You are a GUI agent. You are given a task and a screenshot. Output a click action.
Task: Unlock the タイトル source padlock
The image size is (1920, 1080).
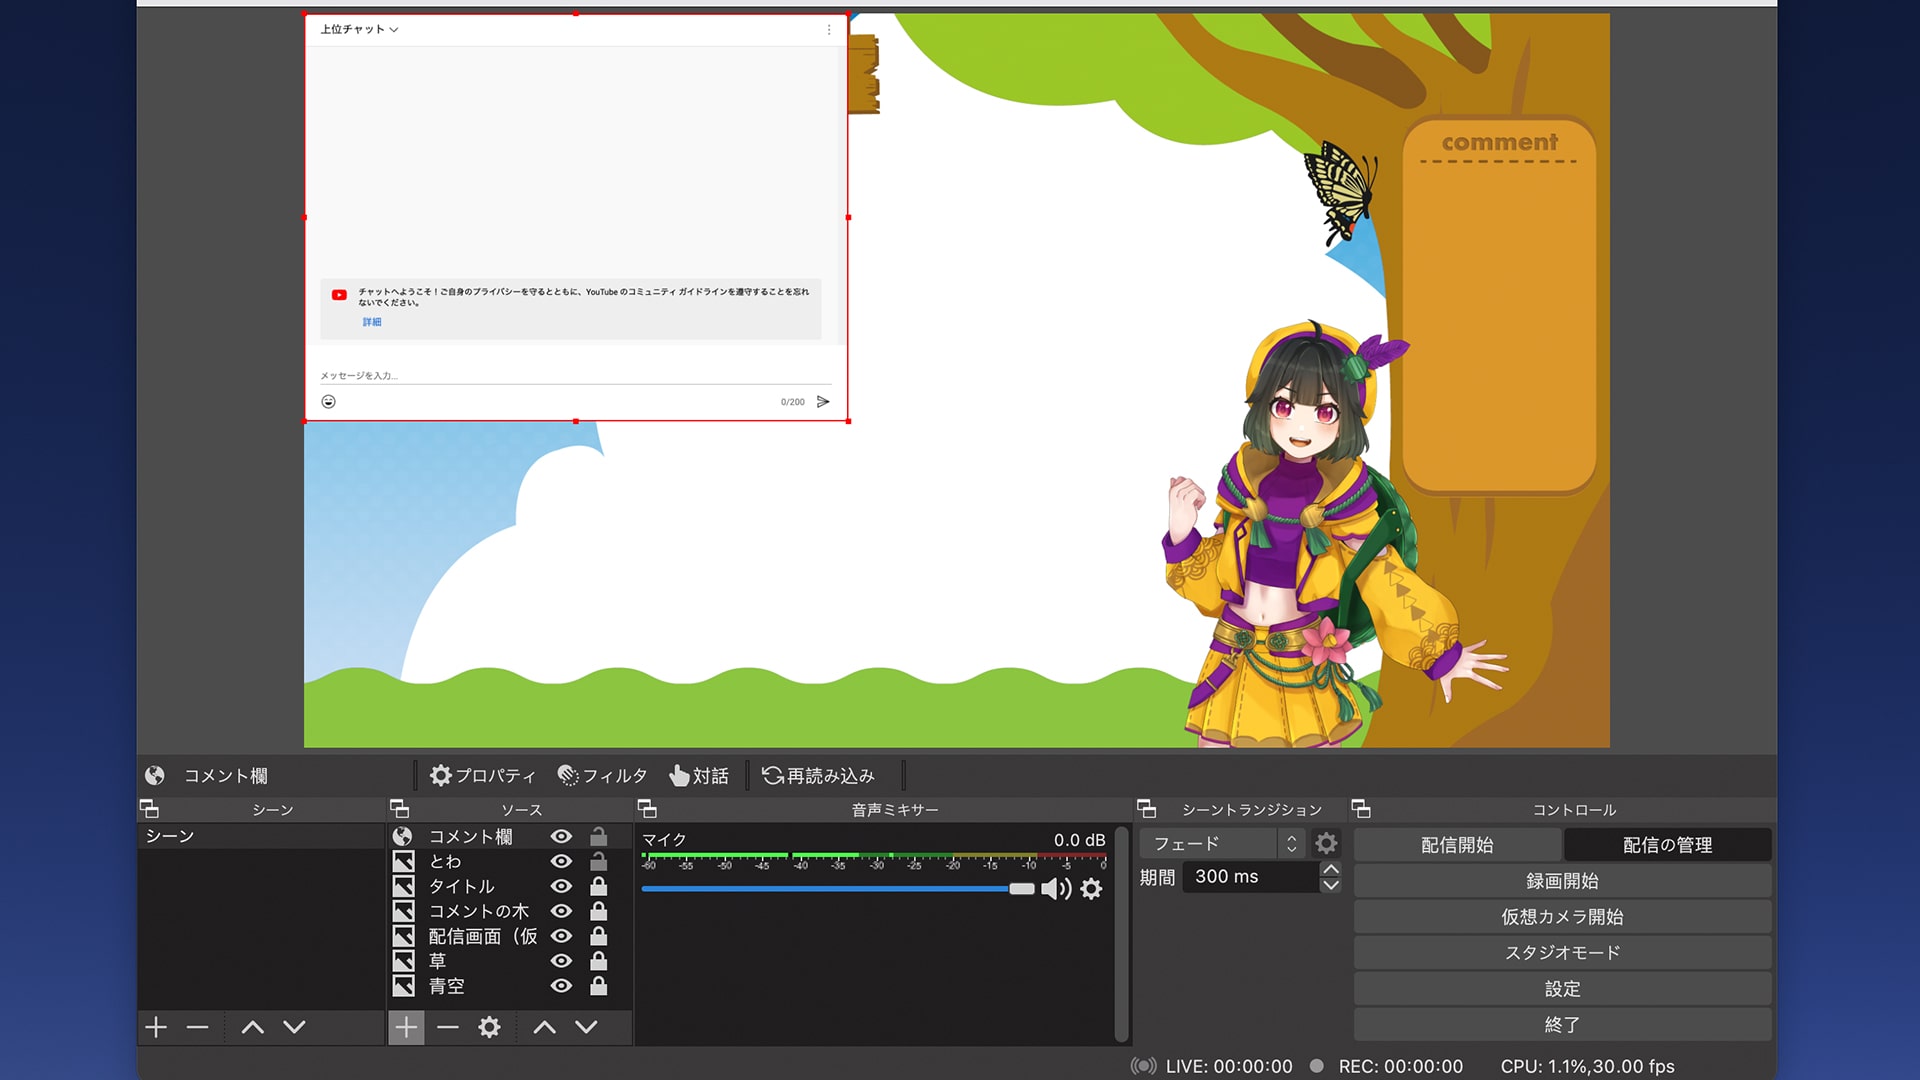pos(598,886)
